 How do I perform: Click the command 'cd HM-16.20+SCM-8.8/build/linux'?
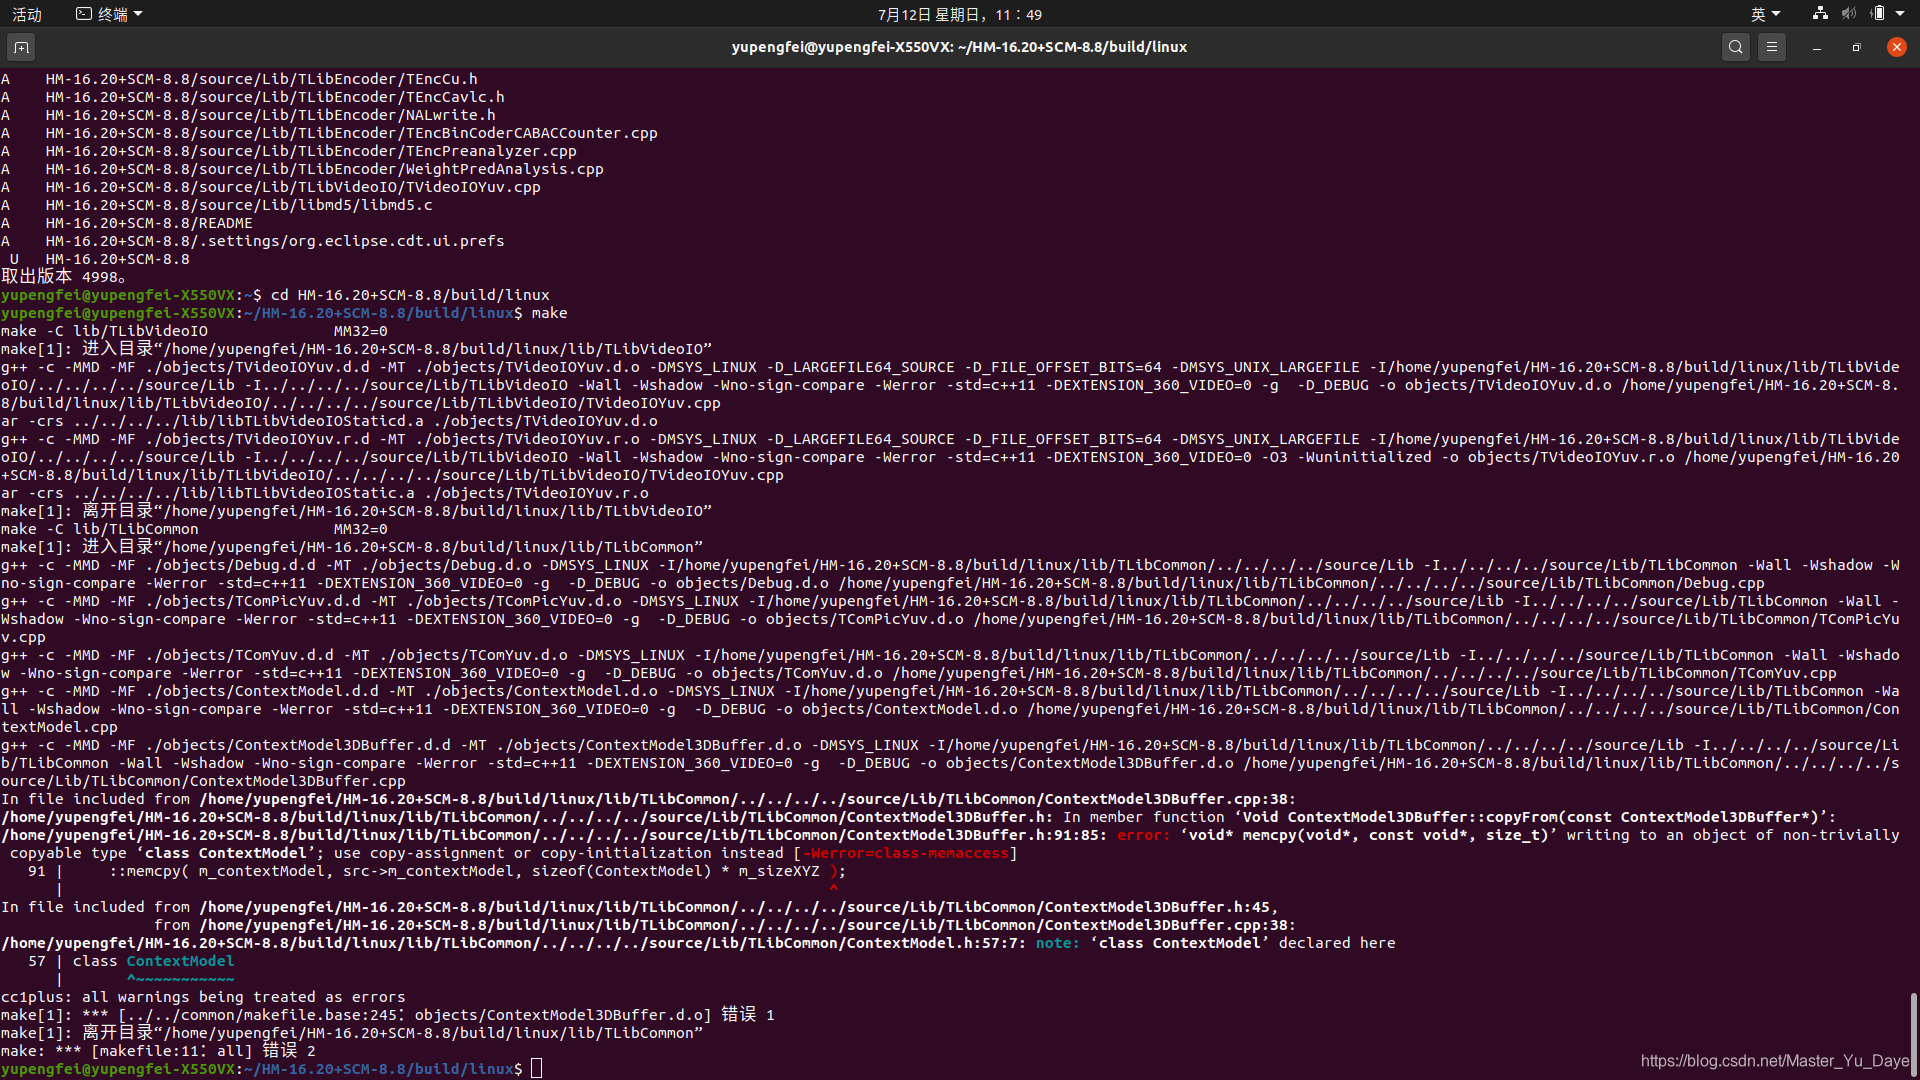[x=410, y=295]
